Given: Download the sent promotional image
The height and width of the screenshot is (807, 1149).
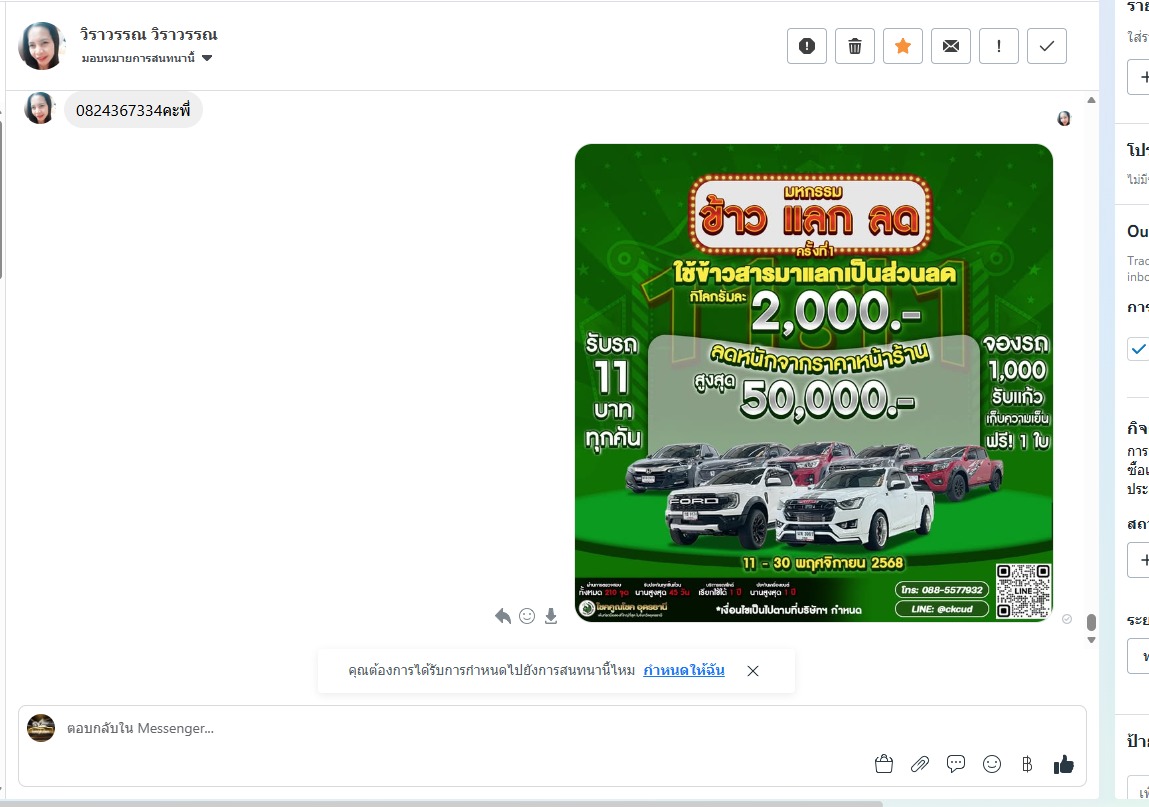Looking at the screenshot, I should click(x=551, y=616).
